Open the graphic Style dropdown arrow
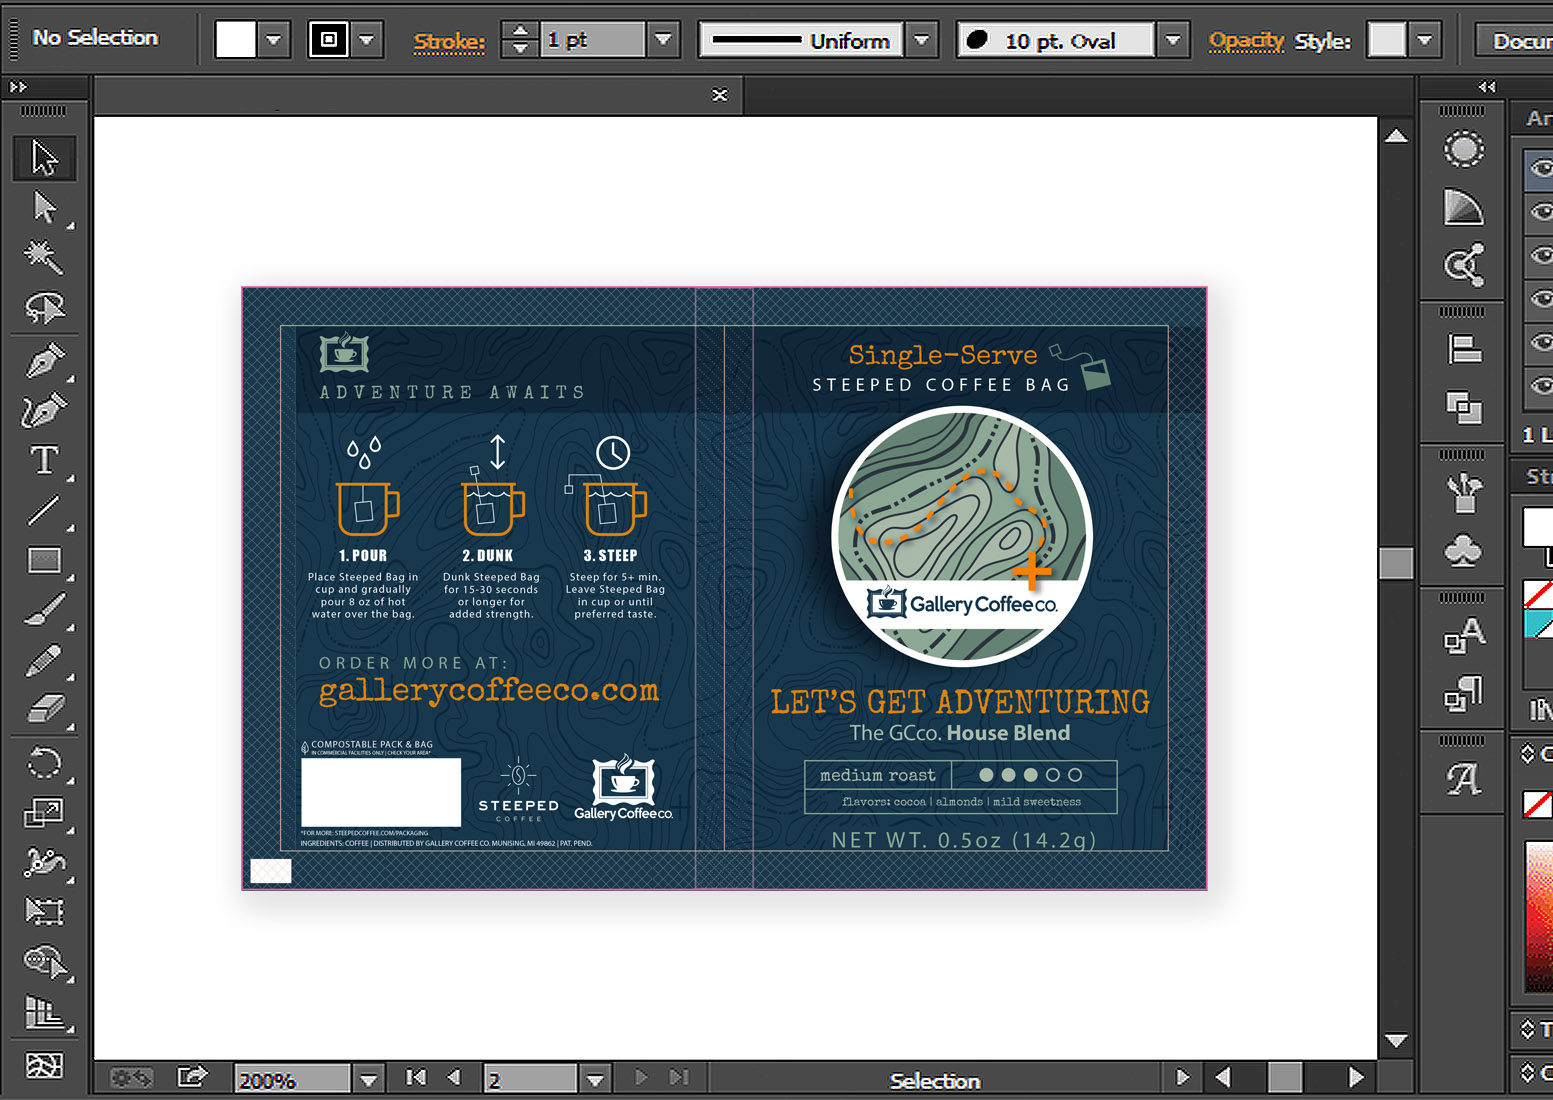This screenshot has width=1553, height=1100. coord(1425,41)
